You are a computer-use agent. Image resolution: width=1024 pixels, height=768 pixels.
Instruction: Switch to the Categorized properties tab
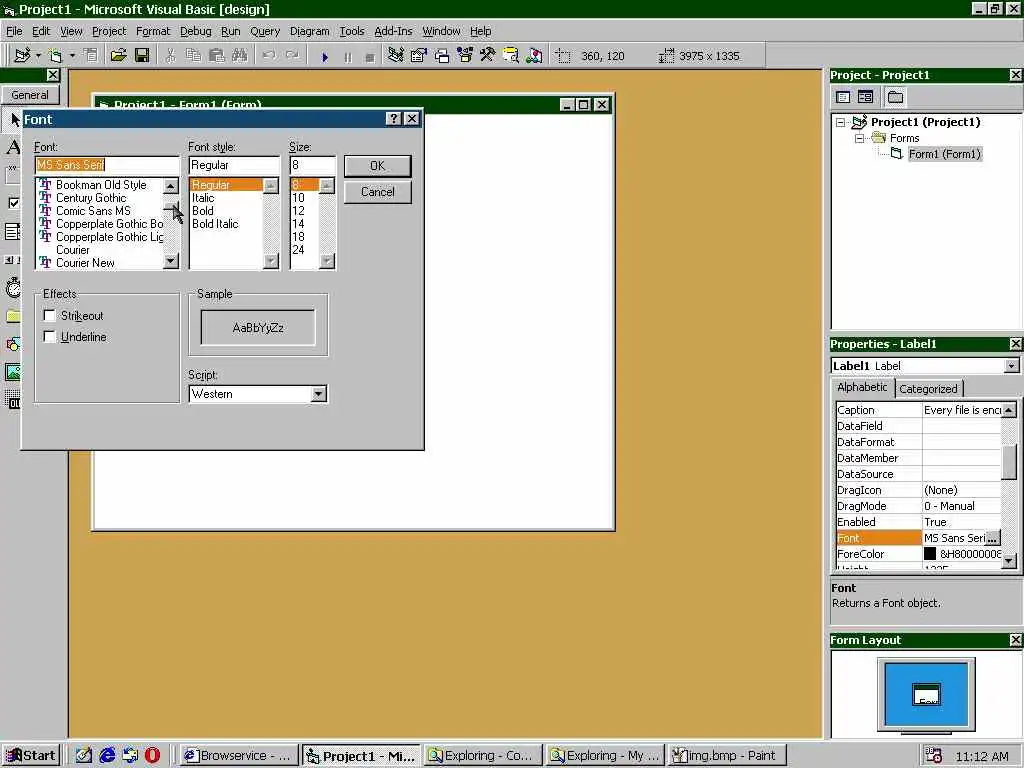[x=928, y=389]
